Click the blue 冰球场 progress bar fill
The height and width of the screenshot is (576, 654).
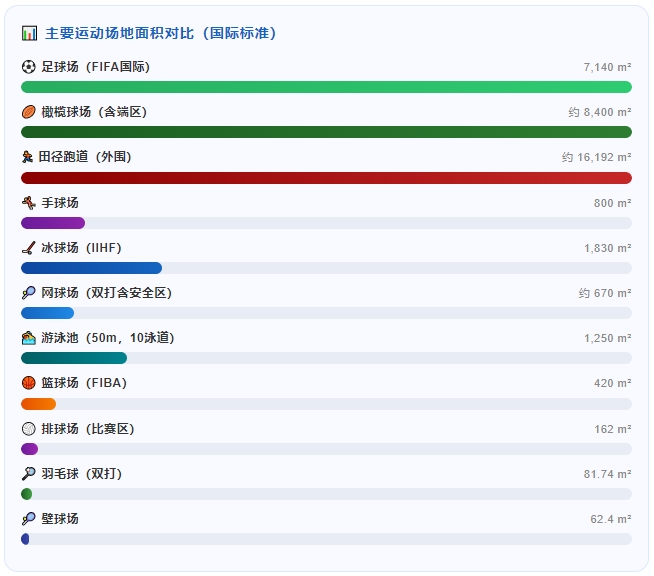91,268
